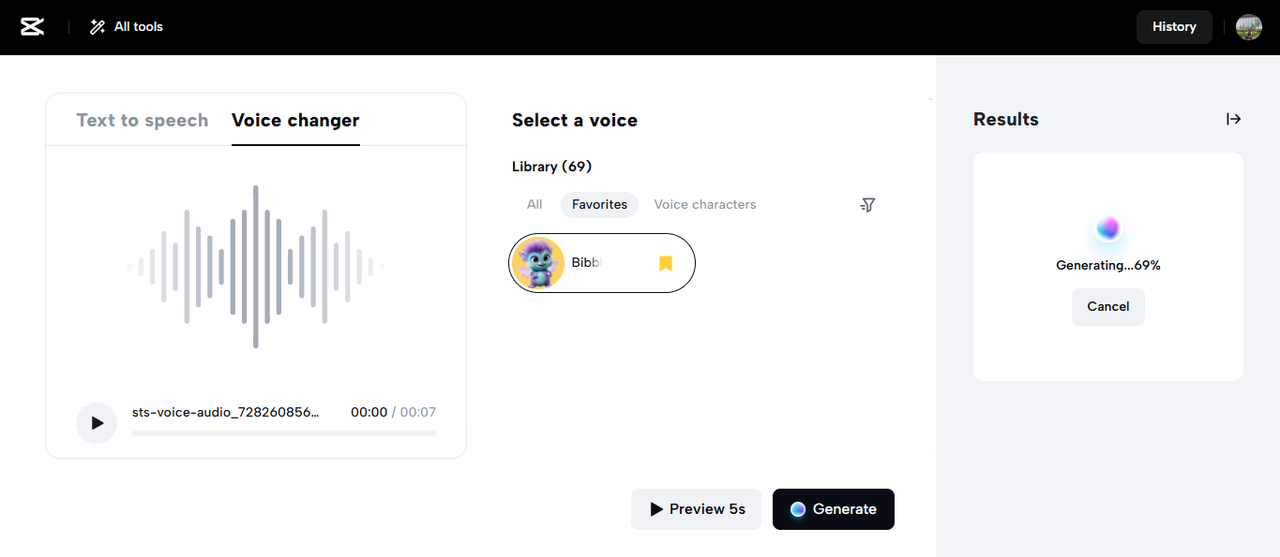Collapse the Results panel with arrow icon
1280x557 pixels.
[x=1234, y=119]
